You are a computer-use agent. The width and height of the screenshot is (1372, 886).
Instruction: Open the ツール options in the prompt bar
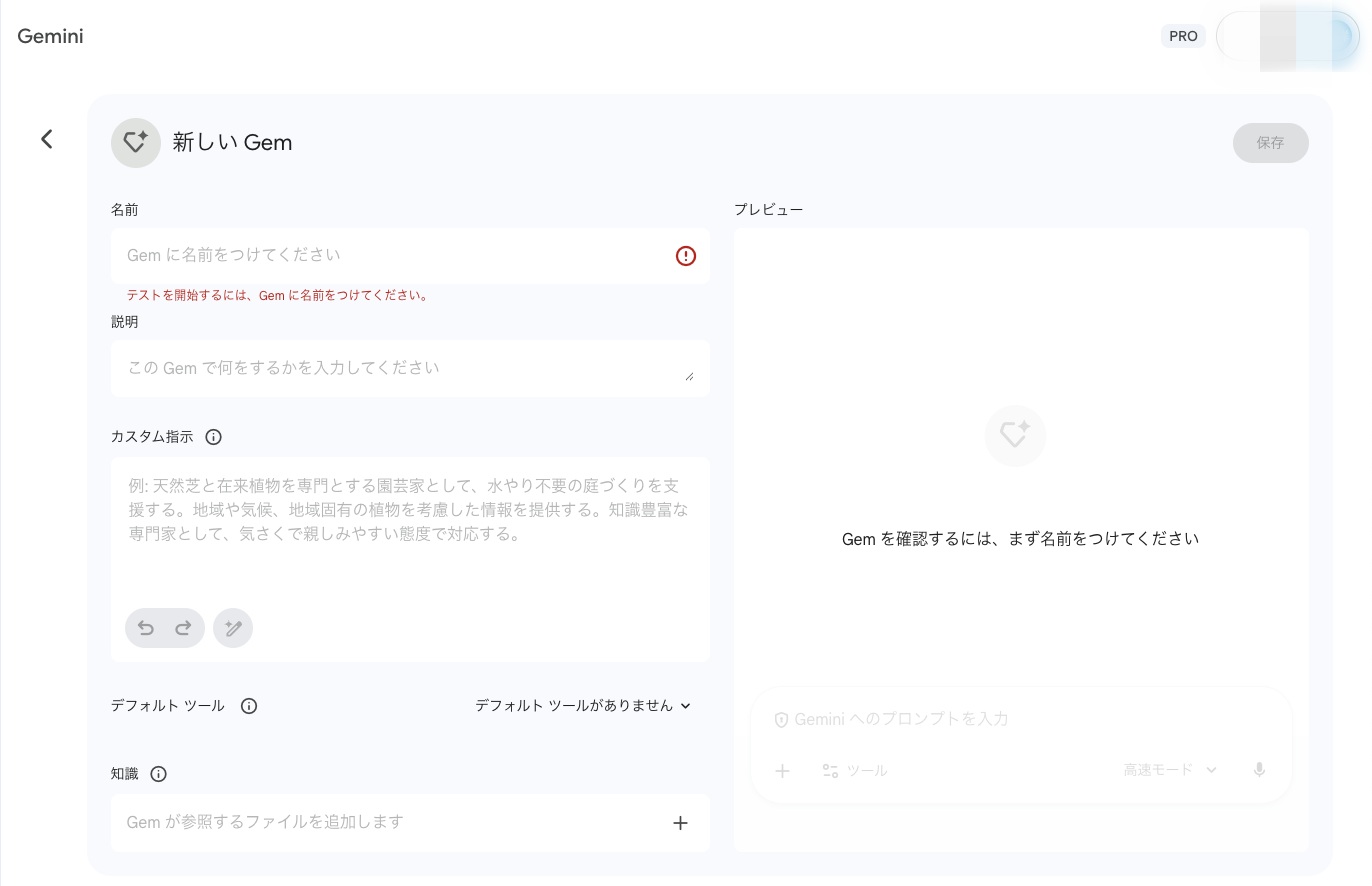pyautogui.click(x=855, y=770)
